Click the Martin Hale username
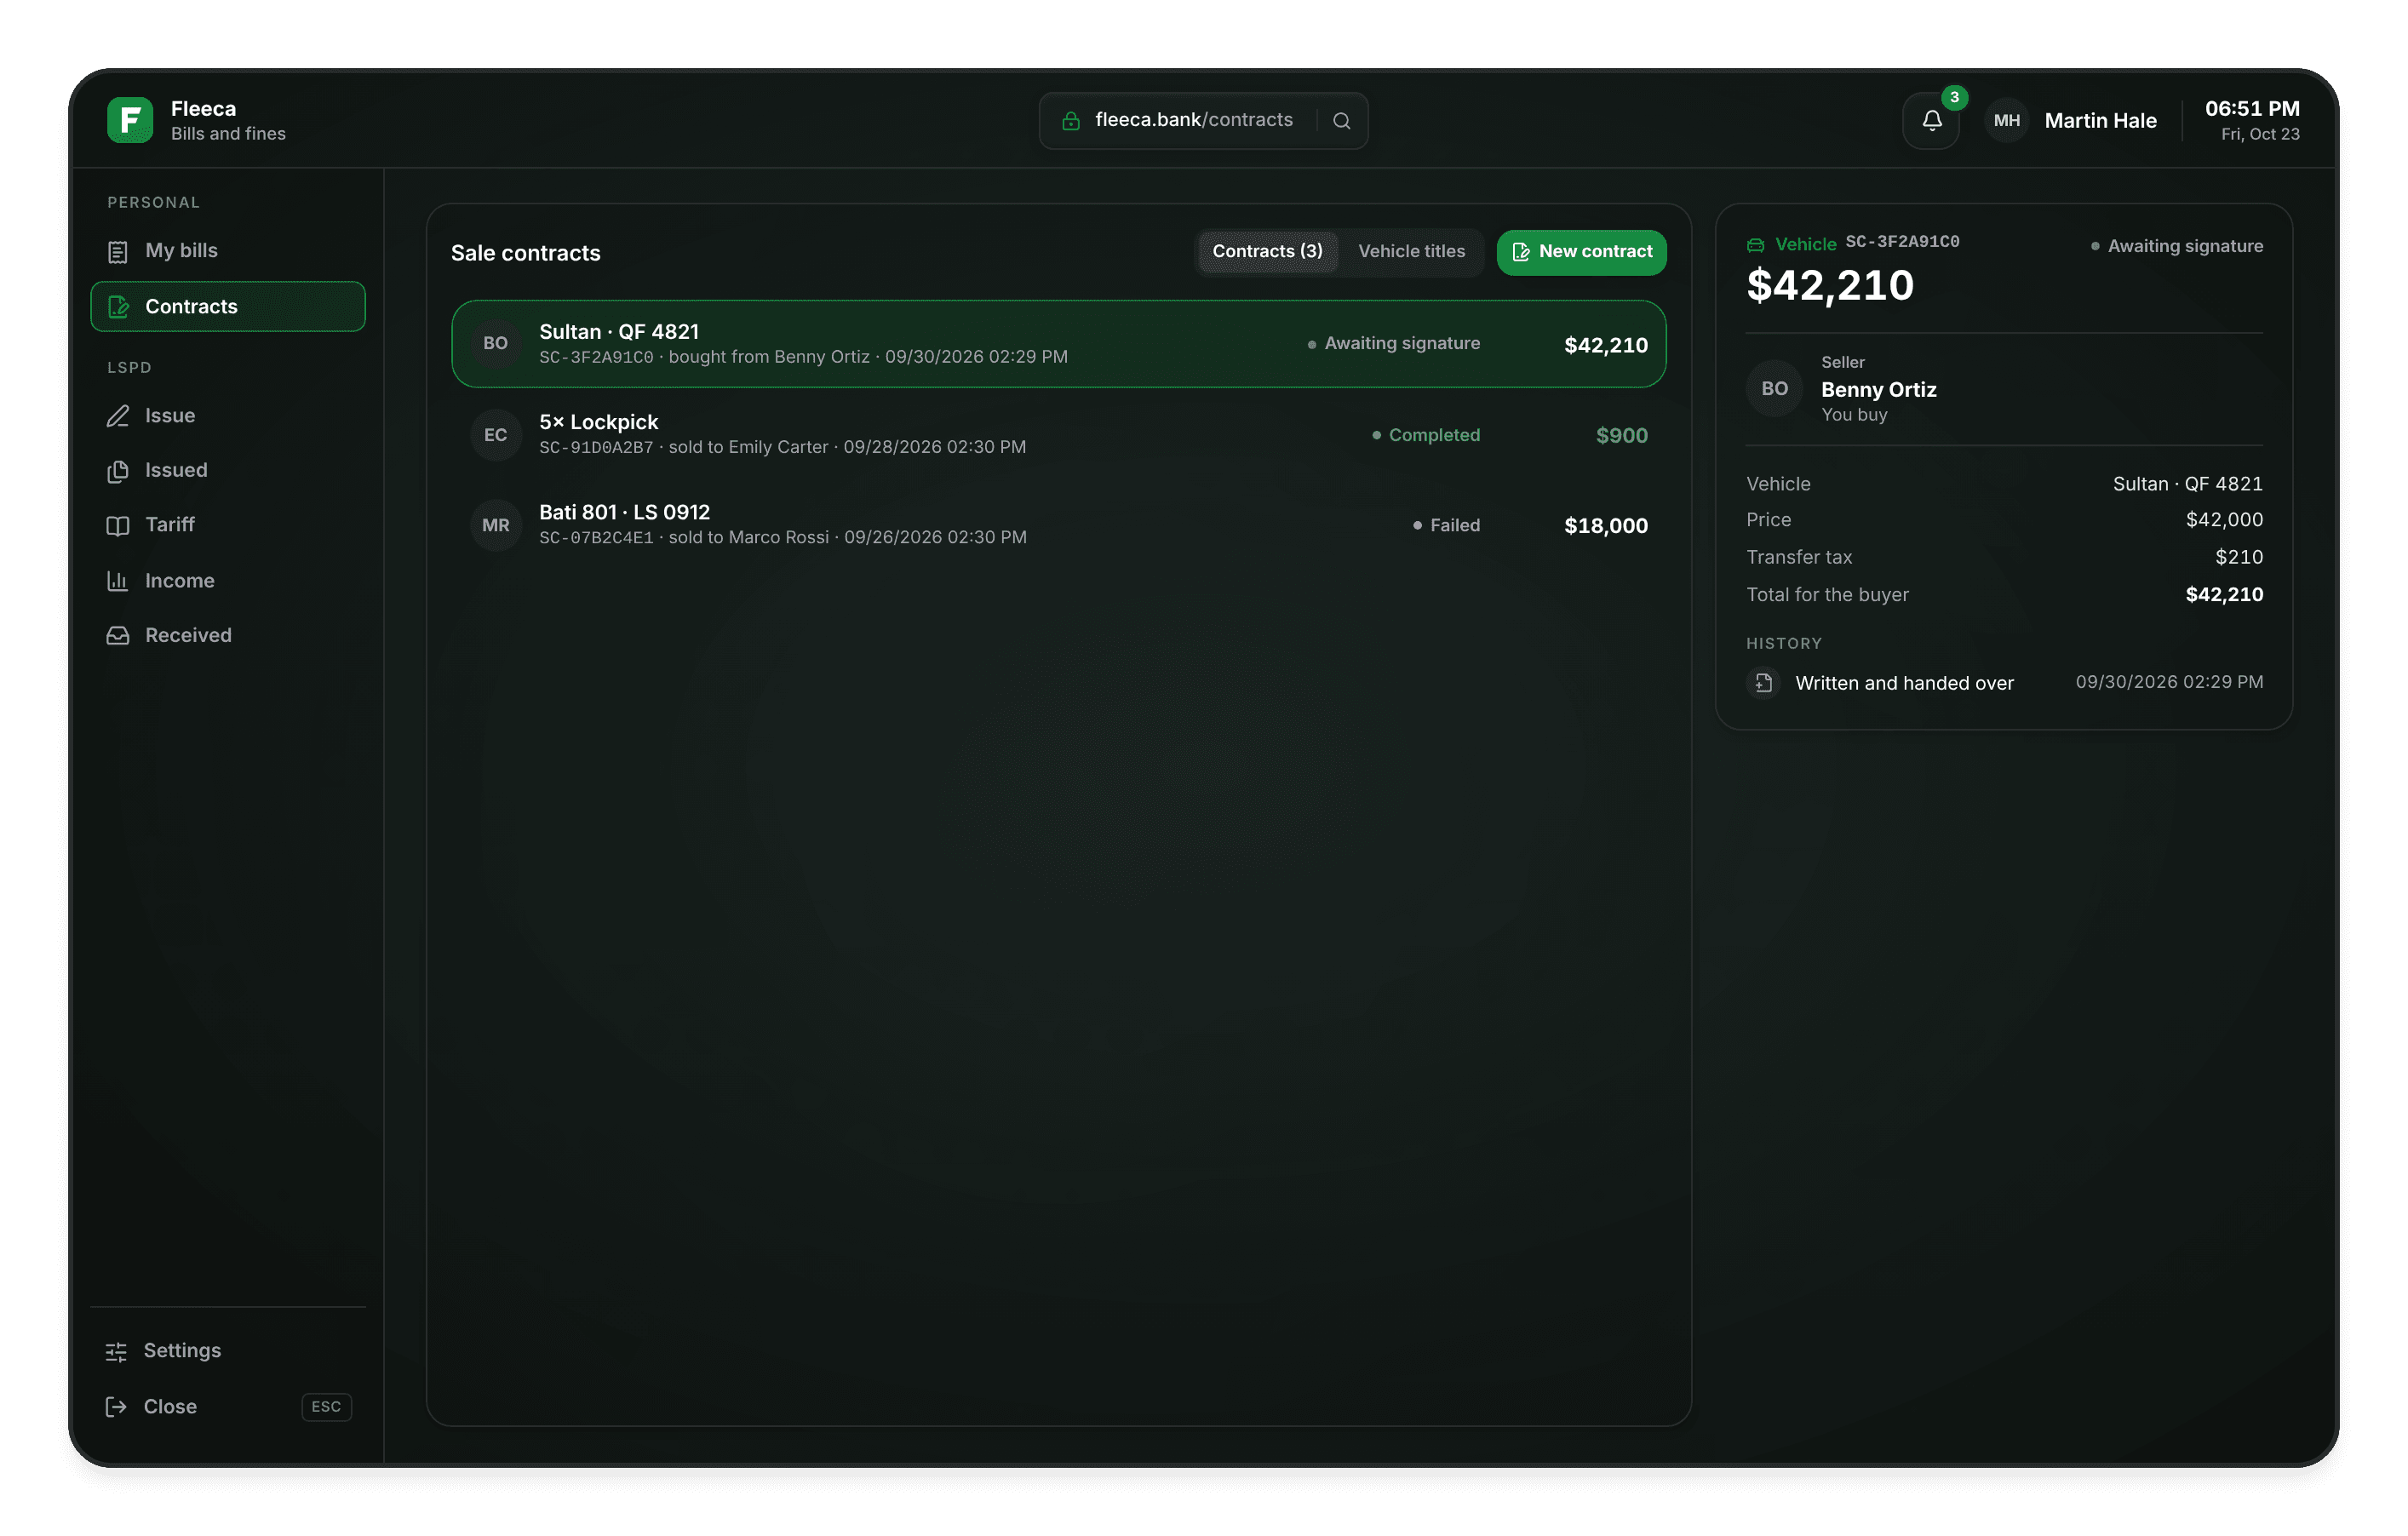This screenshot has height=1536, width=2408. 2100,121
